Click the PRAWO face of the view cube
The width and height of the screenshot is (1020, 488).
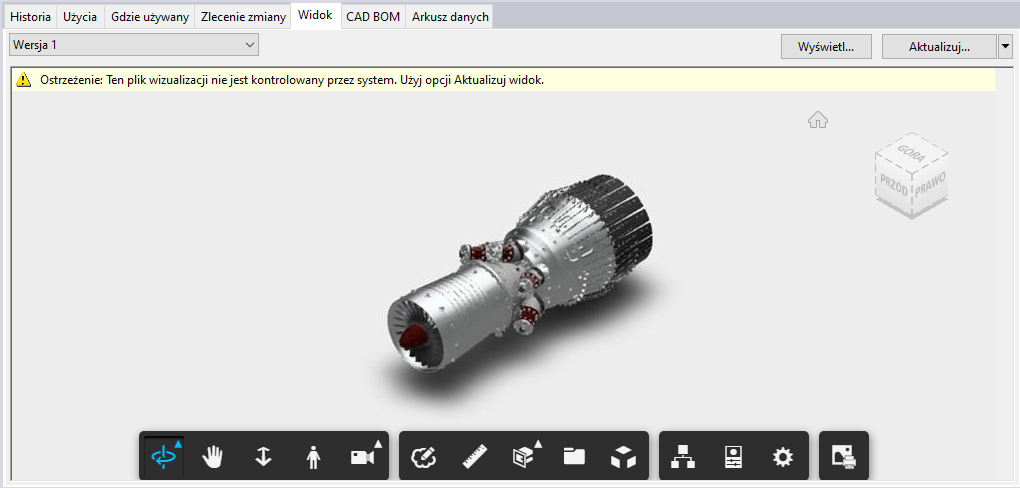click(930, 183)
